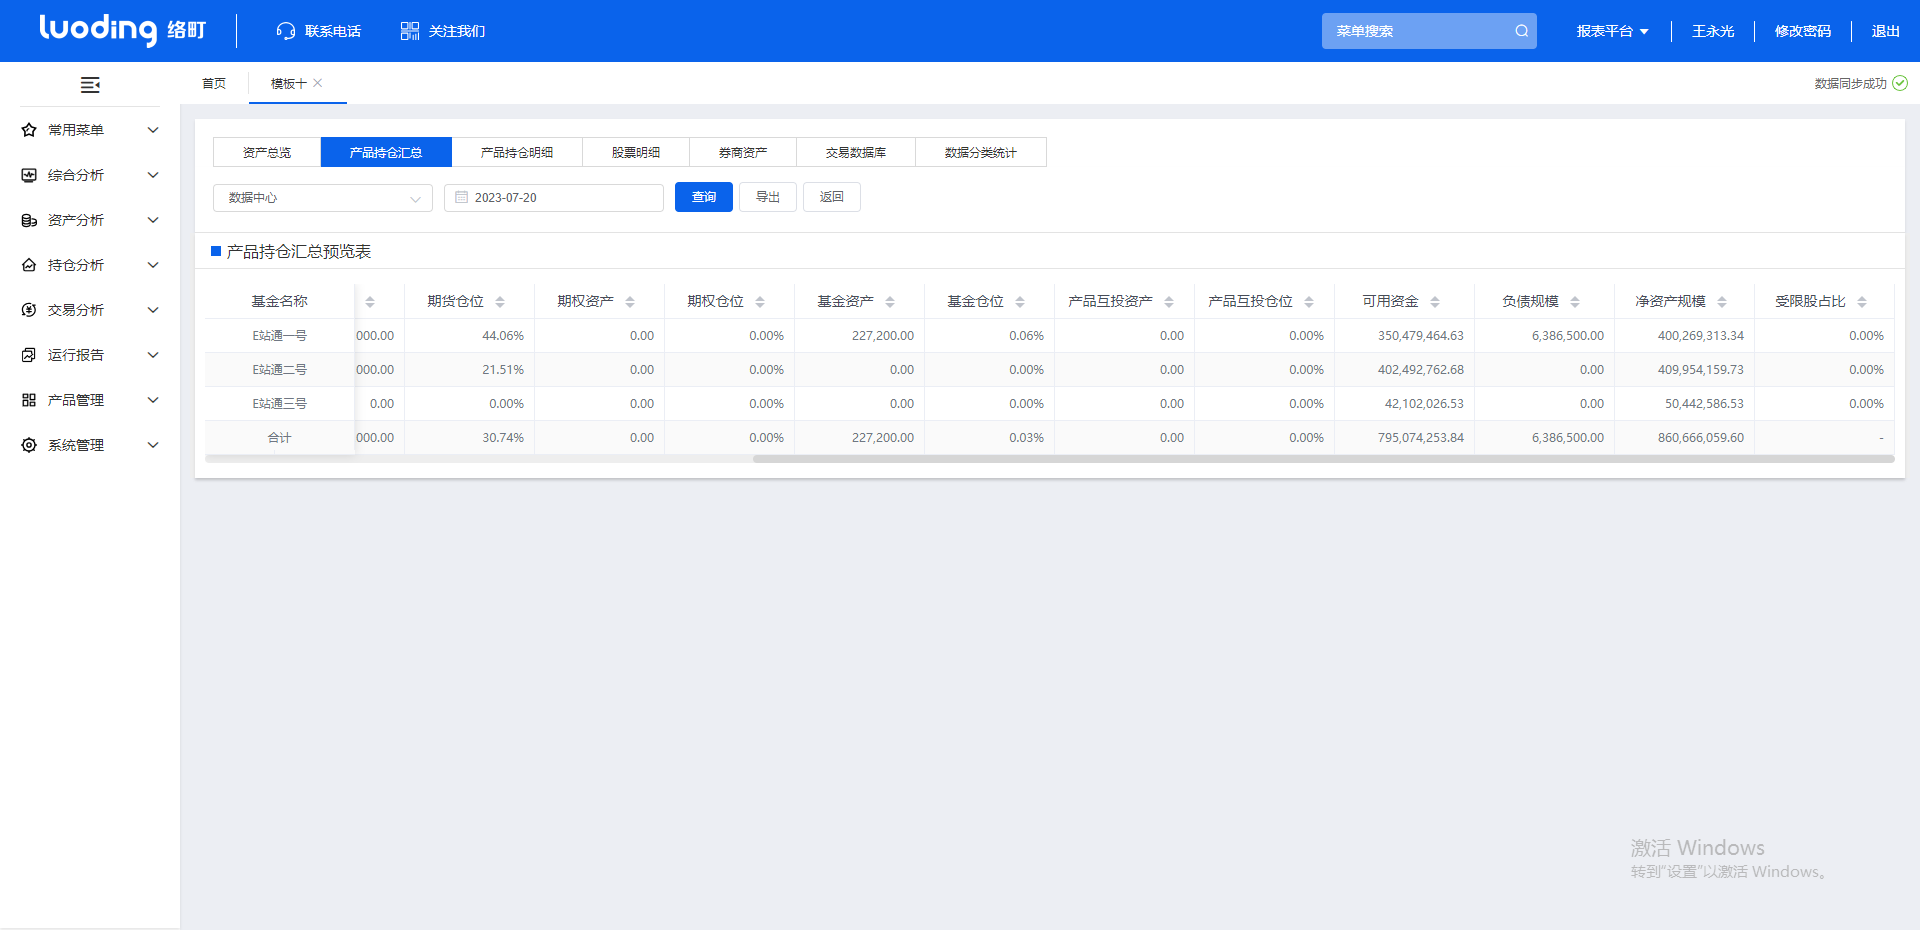Image resolution: width=1920 pixels, height=930 pixels.
Task: Sort by 受限股占比 column
Action: tap(1862, 301)
